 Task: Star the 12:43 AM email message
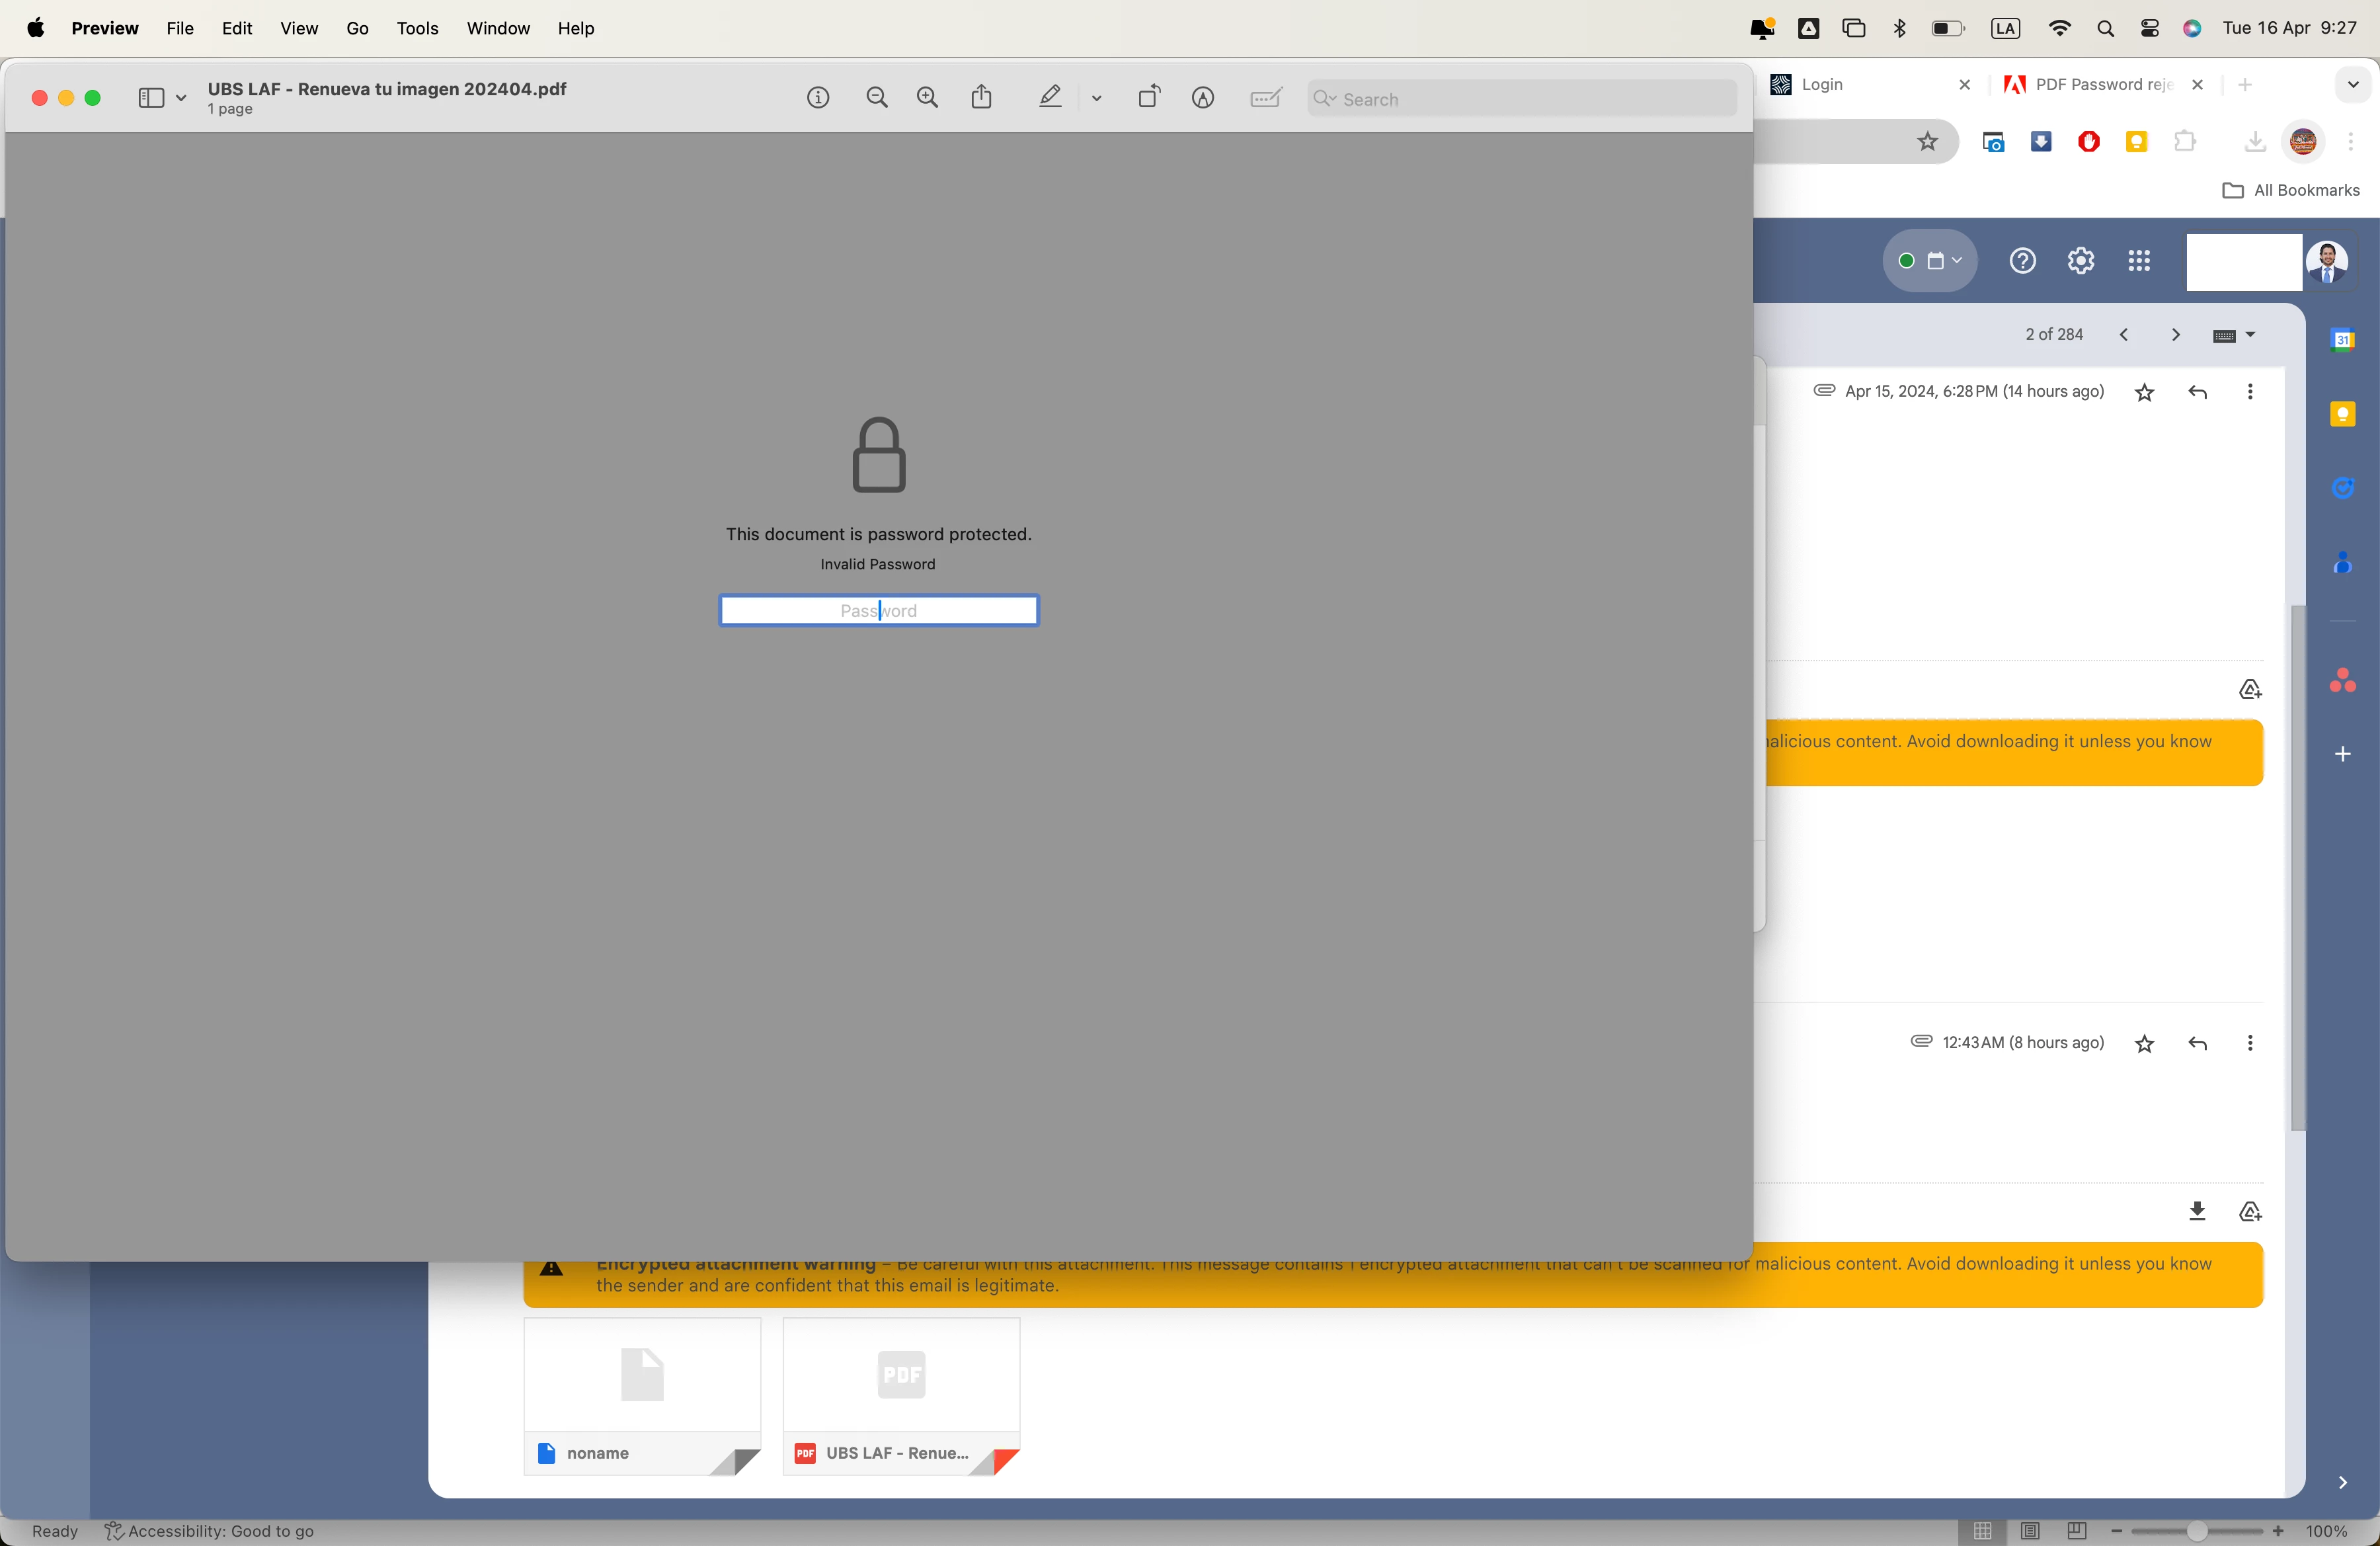(x=2144, y=1044)
